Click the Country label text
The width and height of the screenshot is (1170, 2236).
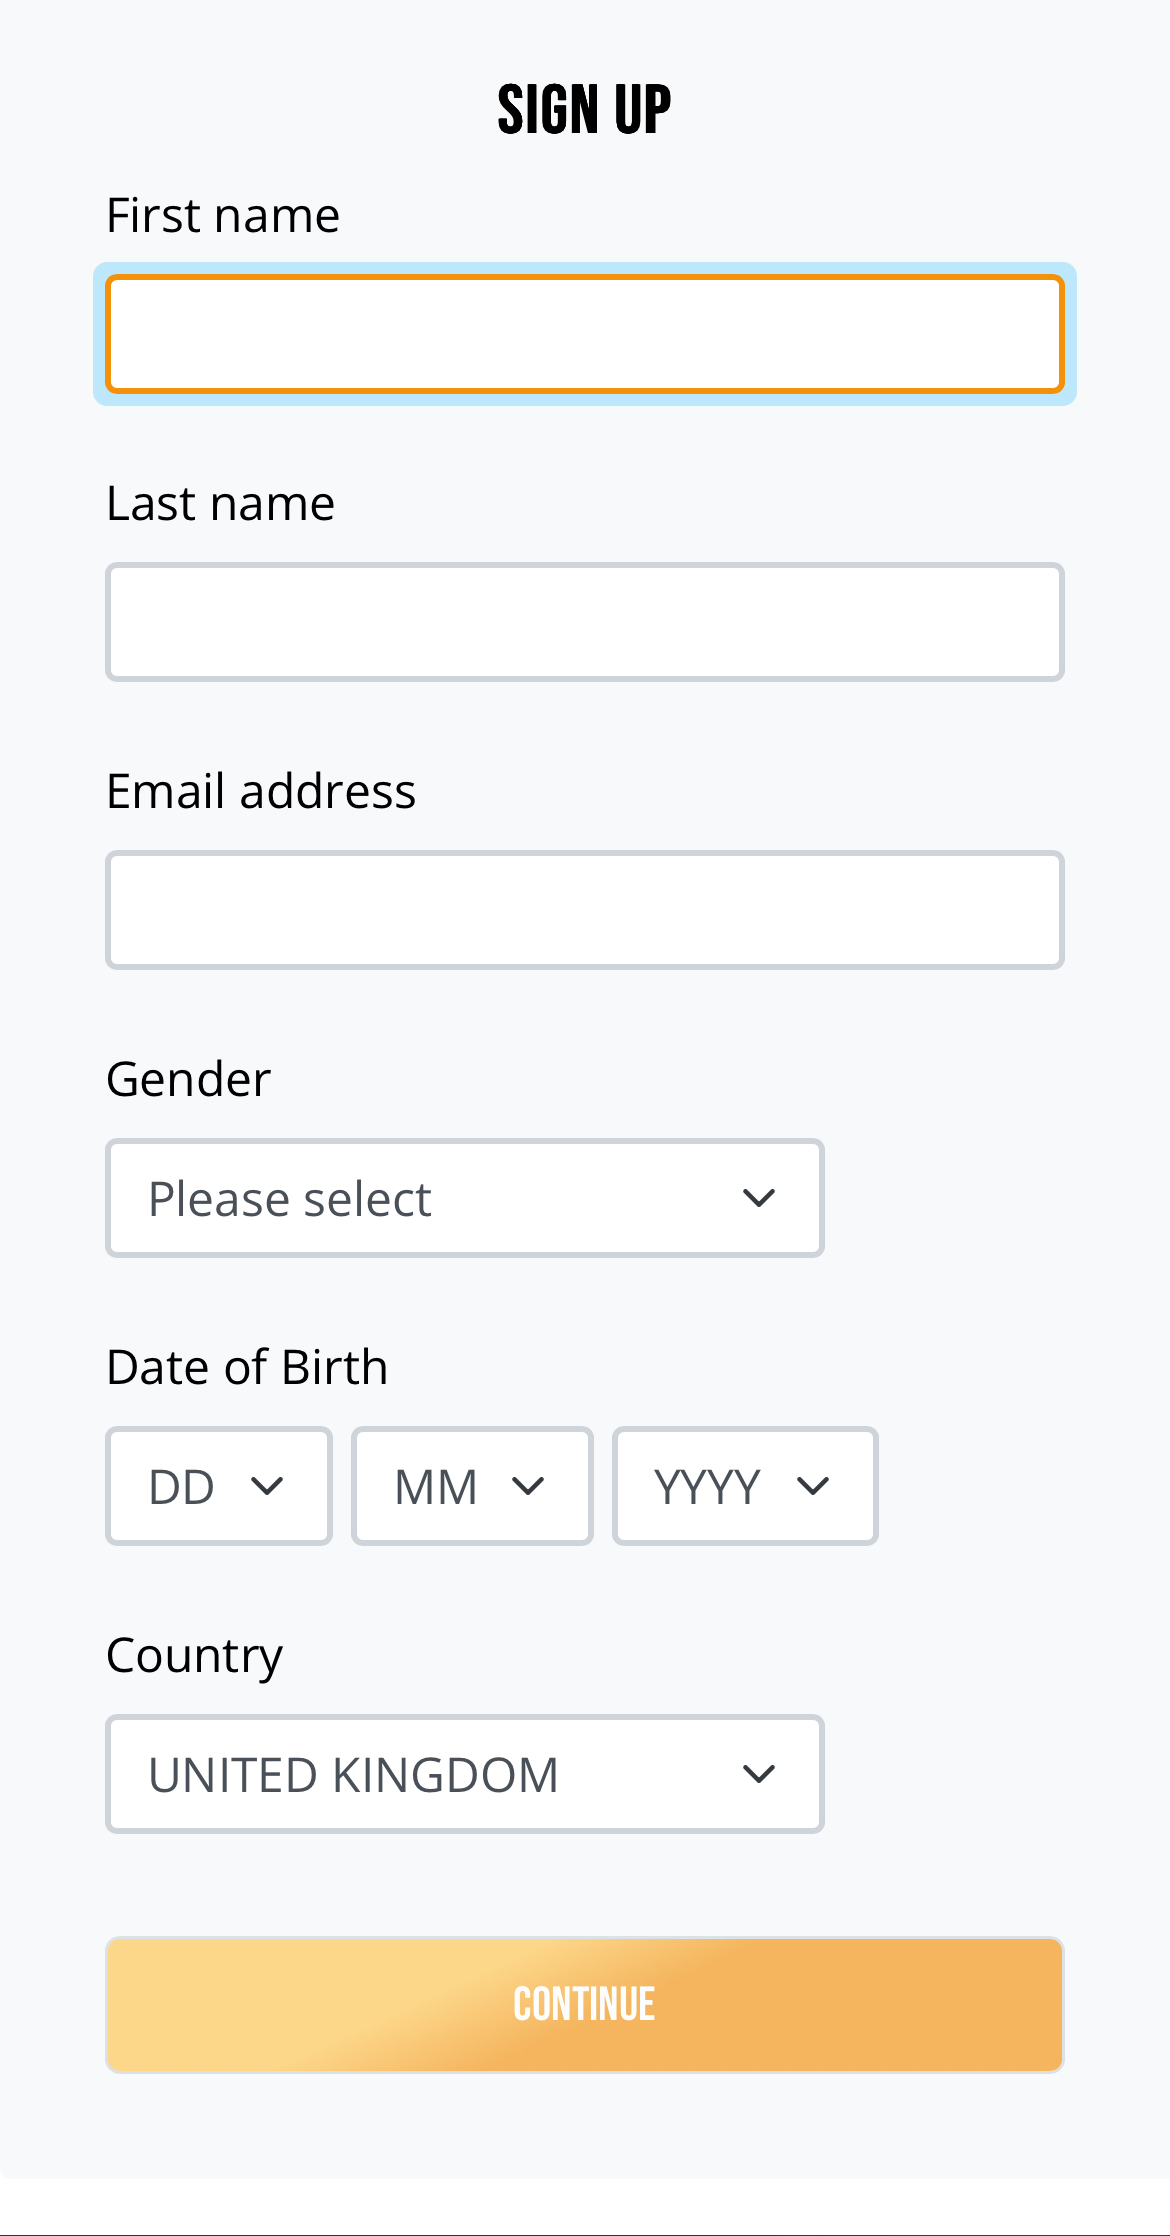[194, 1656]
